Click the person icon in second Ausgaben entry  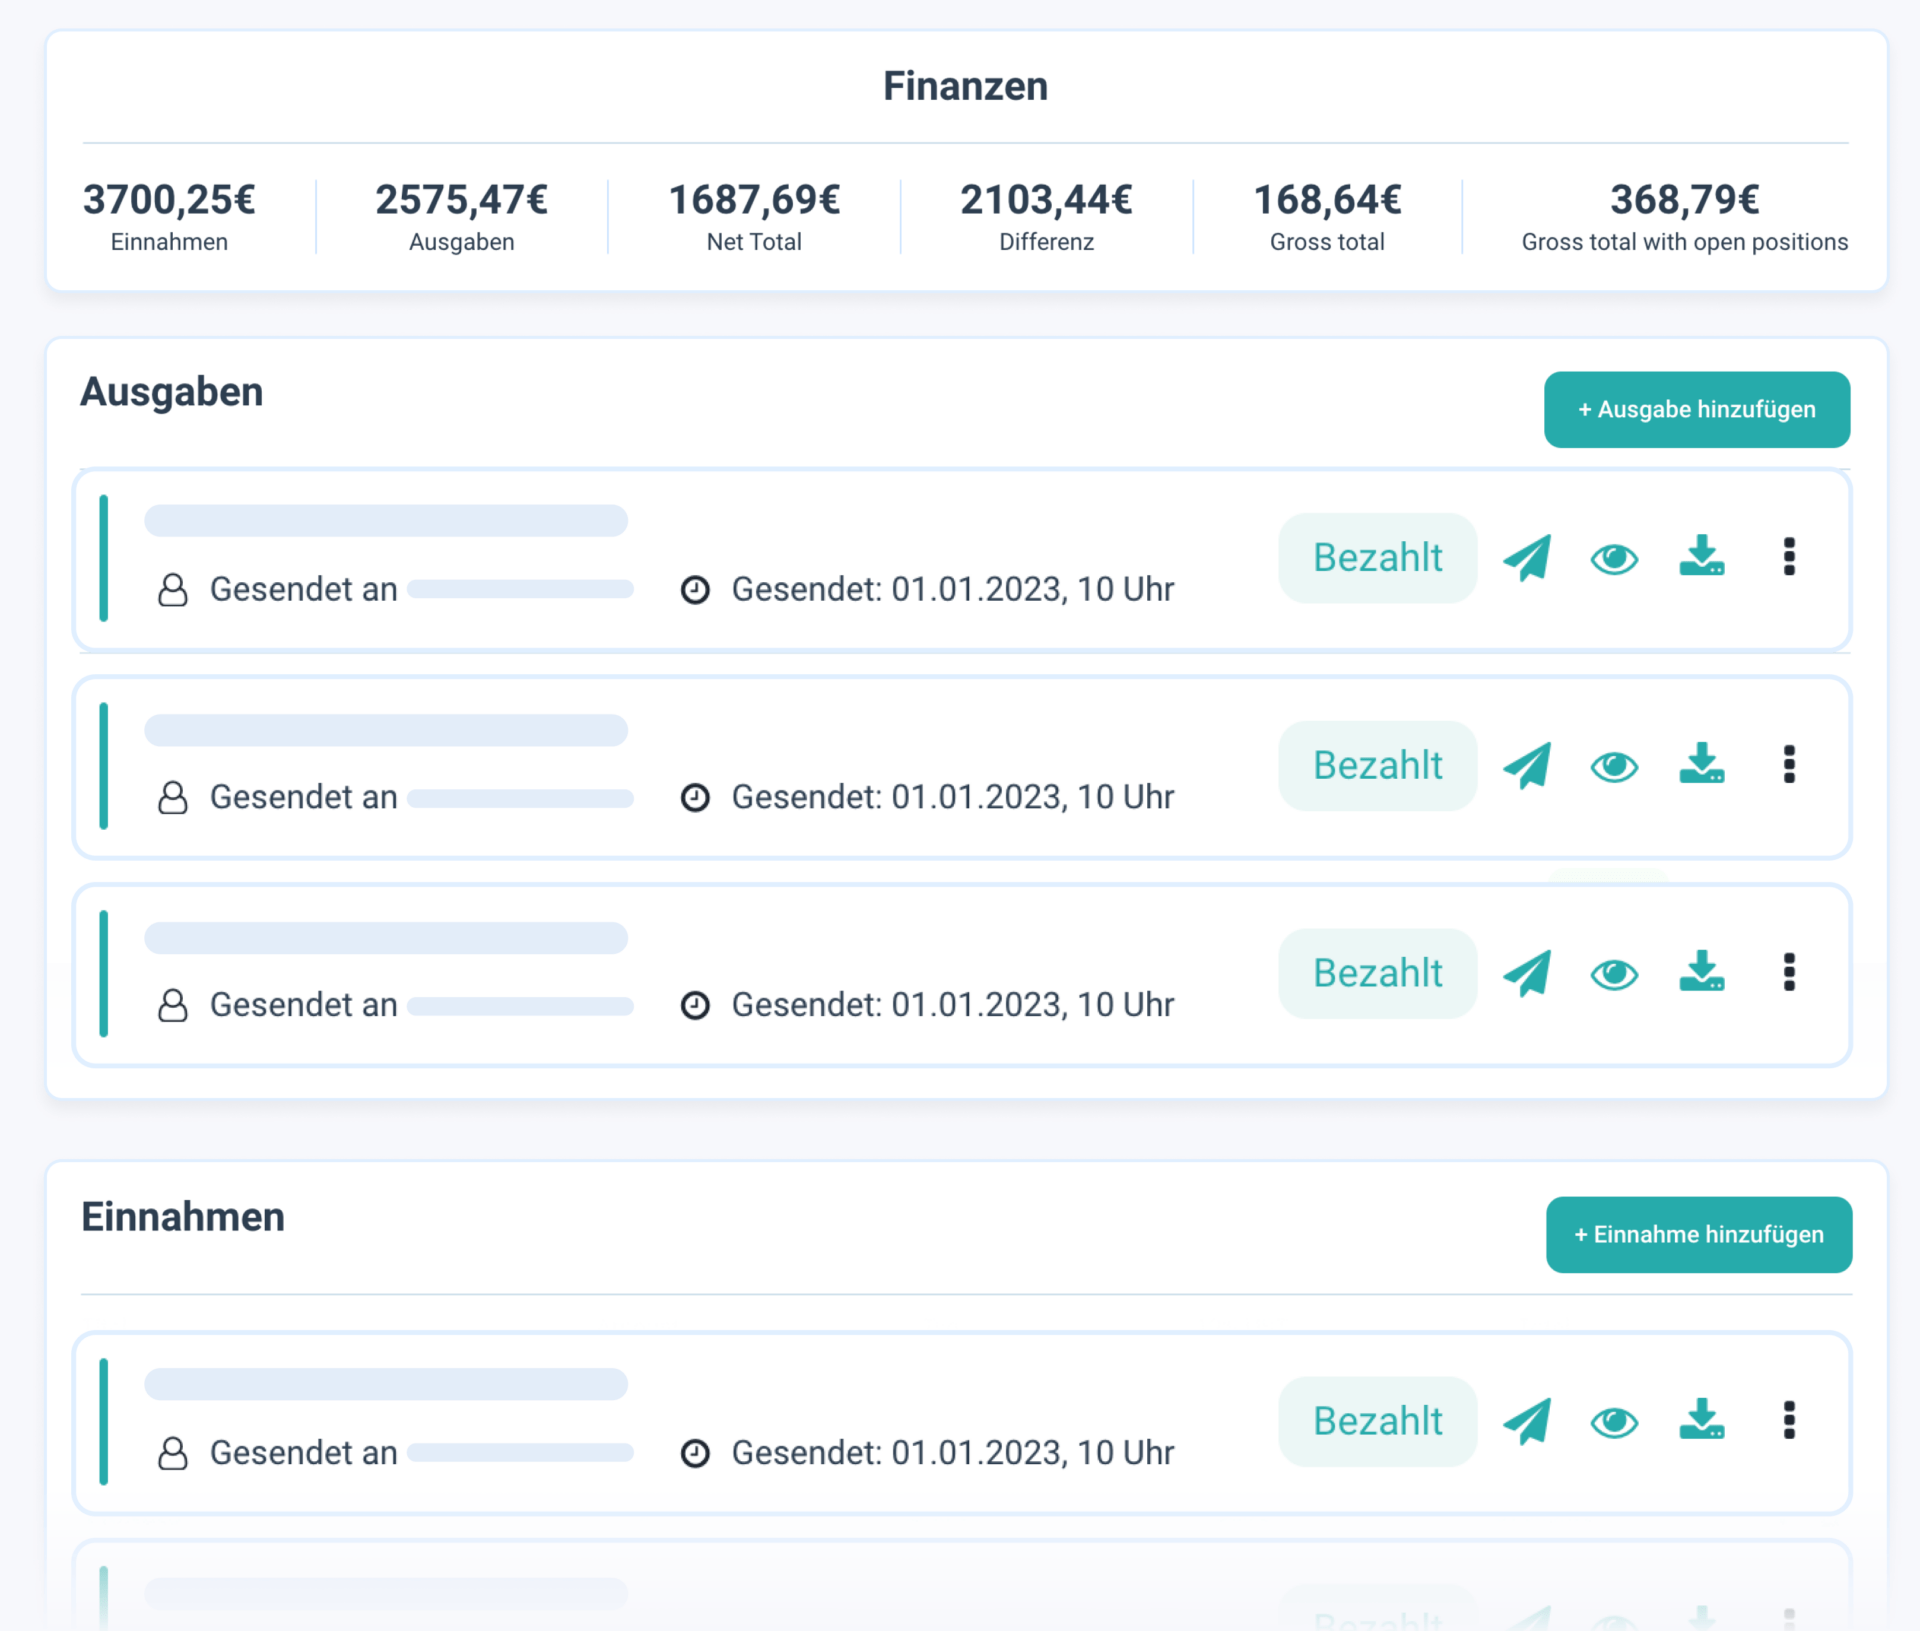click(x=173, y=798)
